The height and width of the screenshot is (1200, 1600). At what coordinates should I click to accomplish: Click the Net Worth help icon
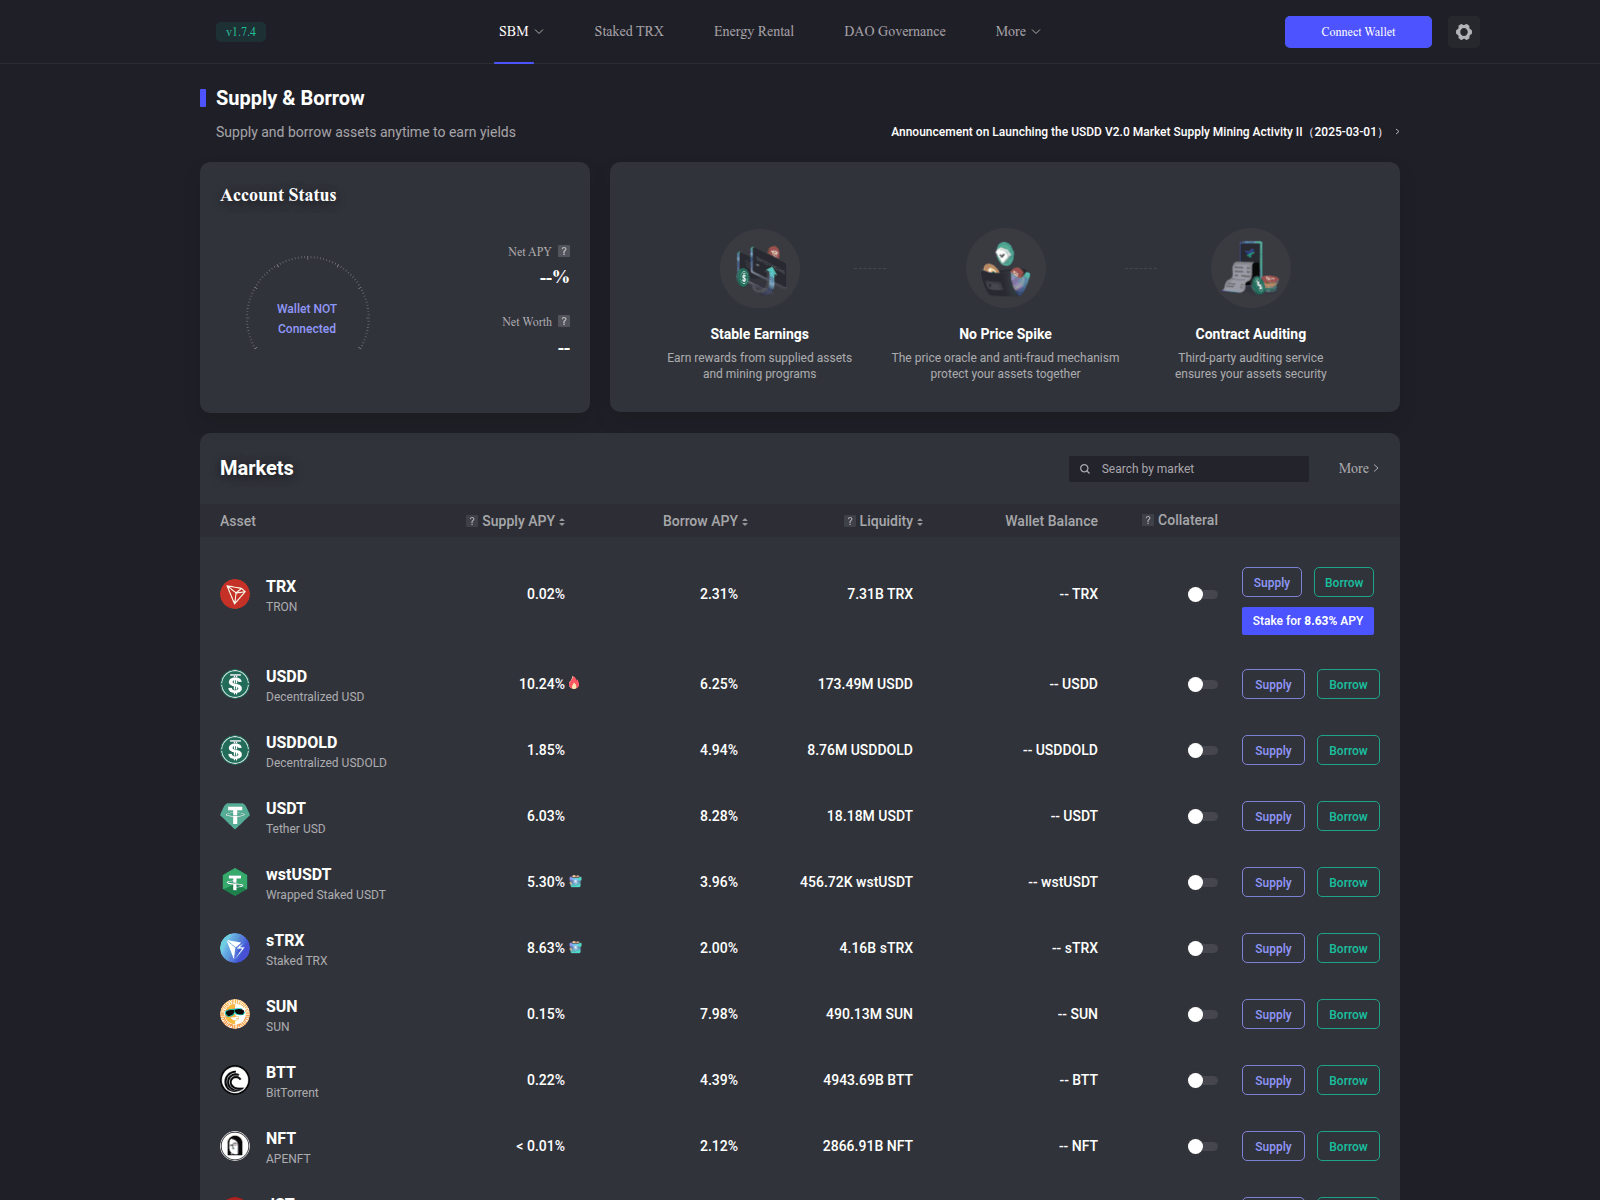(564, 322)
